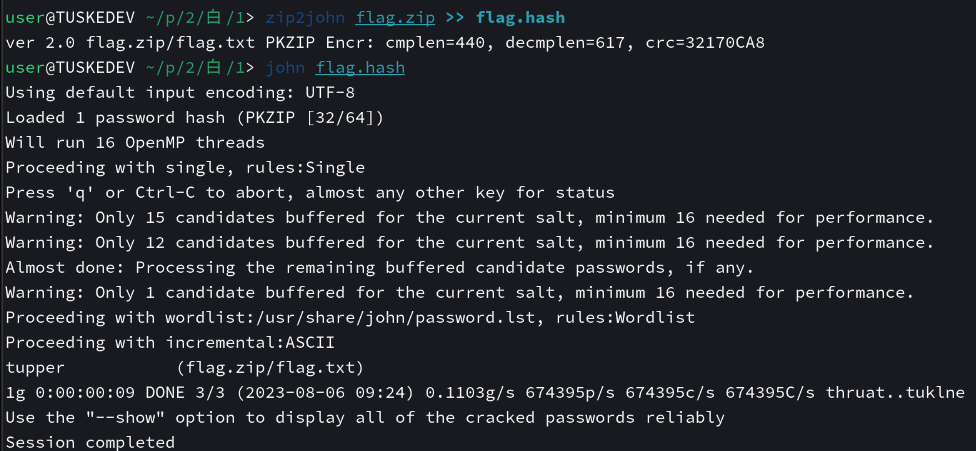976x451 pixels.
Task: Click the "Session completed" line
Action: (90, 442)
